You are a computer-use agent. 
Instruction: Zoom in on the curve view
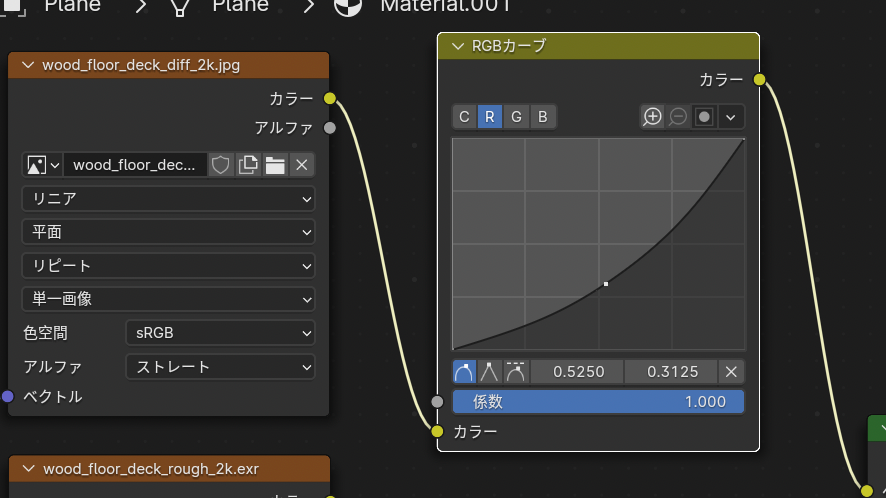click(x=652, y=117)
